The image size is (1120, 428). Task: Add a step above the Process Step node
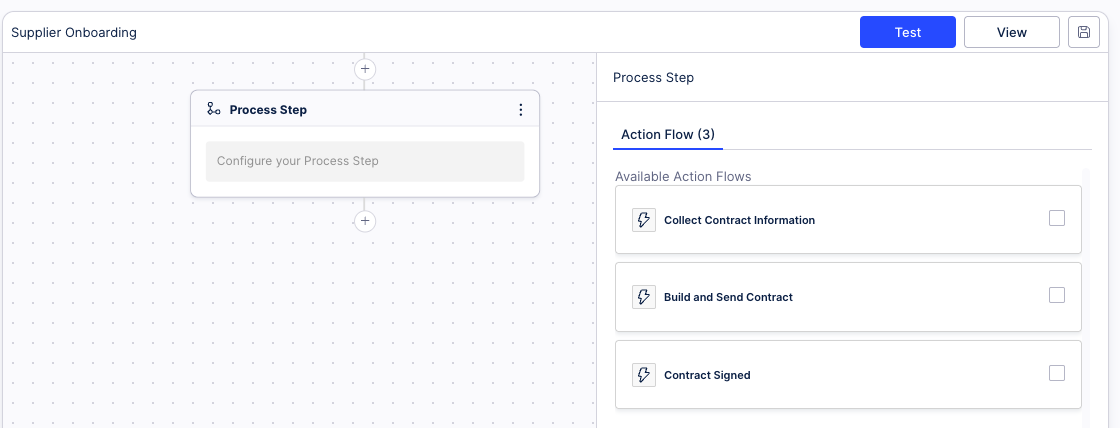tap(365, 69)
